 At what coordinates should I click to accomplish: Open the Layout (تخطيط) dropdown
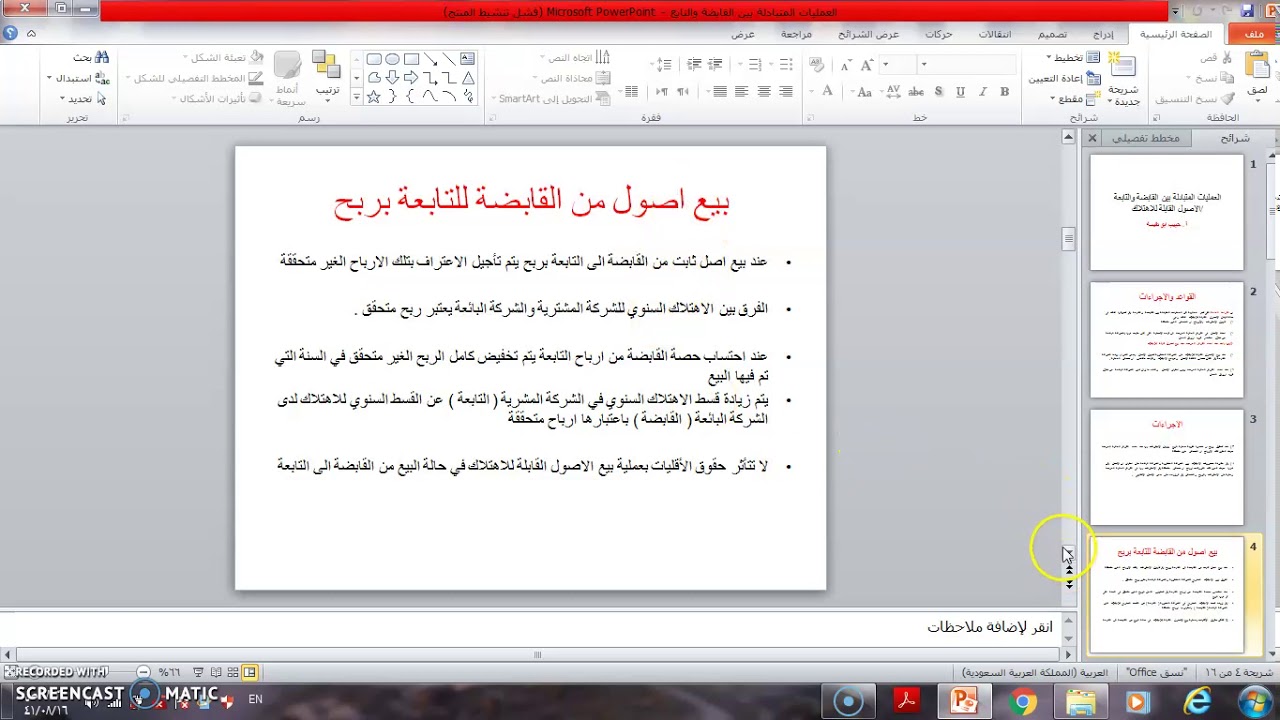(x=1071, y=58)
